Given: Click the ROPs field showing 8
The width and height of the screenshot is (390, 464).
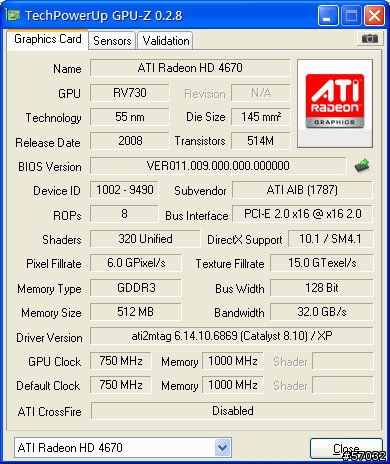Looking at the screenshot, I should point(124,214).
